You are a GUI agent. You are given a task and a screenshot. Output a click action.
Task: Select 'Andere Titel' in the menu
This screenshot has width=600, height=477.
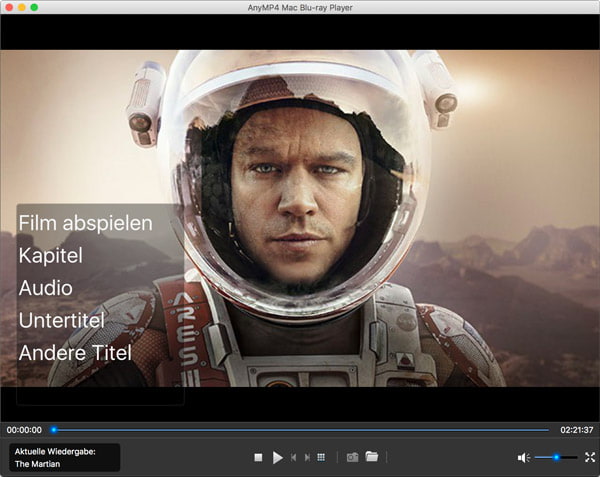click(x=75, y=353)
